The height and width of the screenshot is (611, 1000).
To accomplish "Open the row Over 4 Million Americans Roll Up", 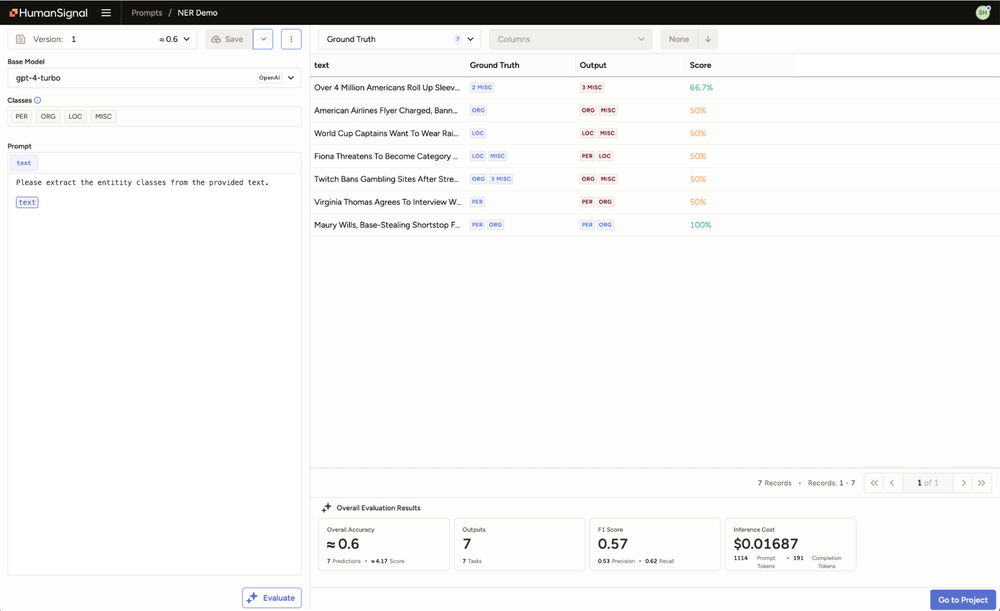I will pos(655,87).
